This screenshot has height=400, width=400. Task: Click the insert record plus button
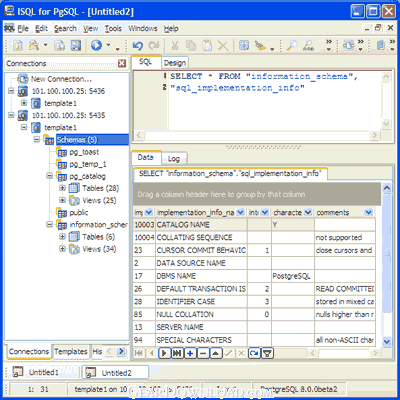(x=190, y=353)
